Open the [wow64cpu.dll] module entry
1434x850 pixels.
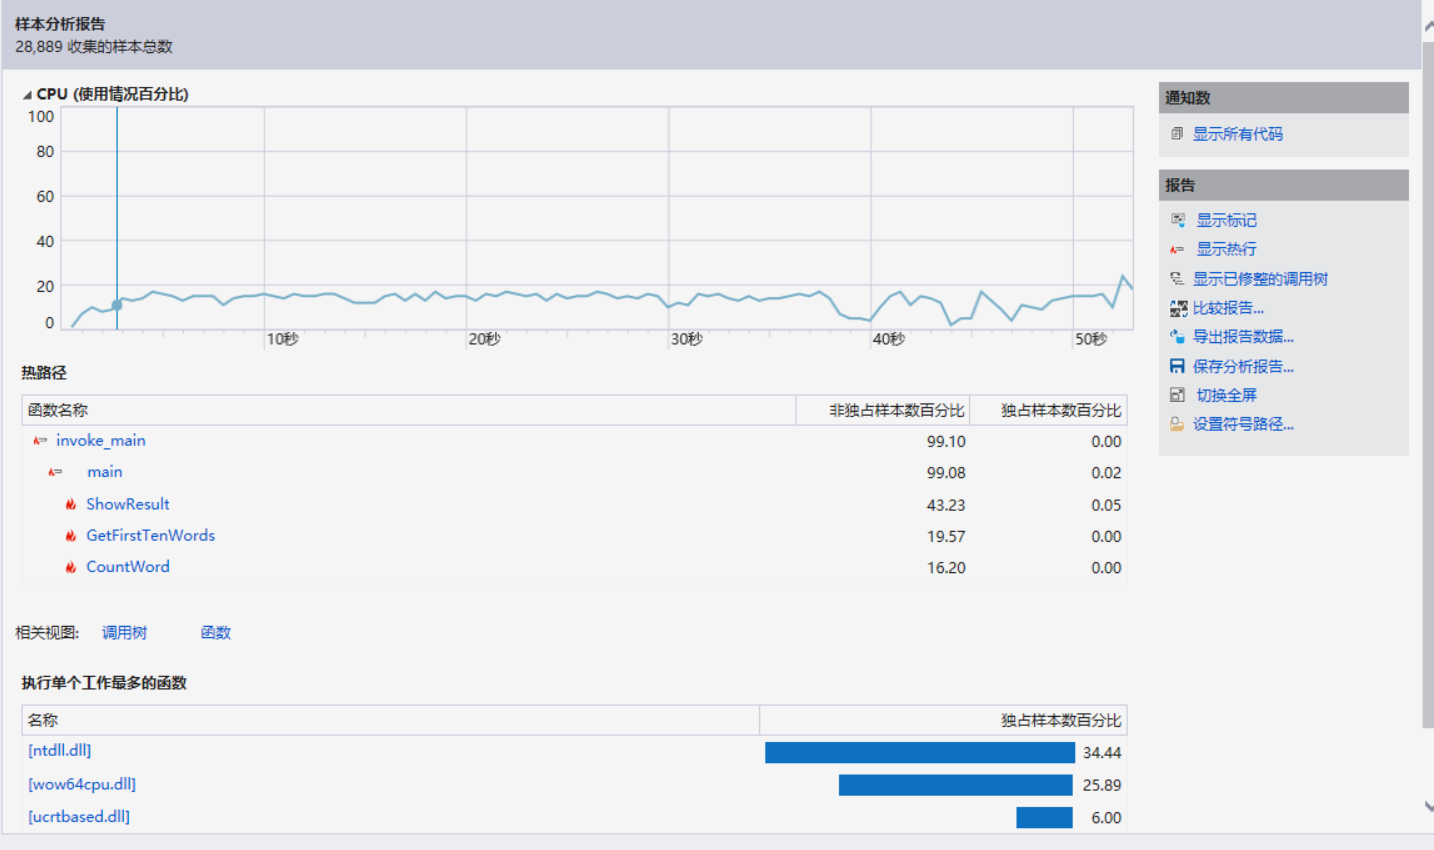tap(82, 784)
